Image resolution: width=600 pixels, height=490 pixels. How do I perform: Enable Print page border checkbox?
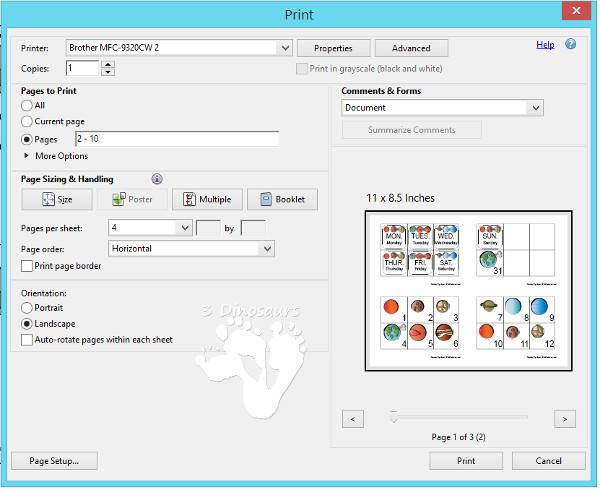click(27, 266)
